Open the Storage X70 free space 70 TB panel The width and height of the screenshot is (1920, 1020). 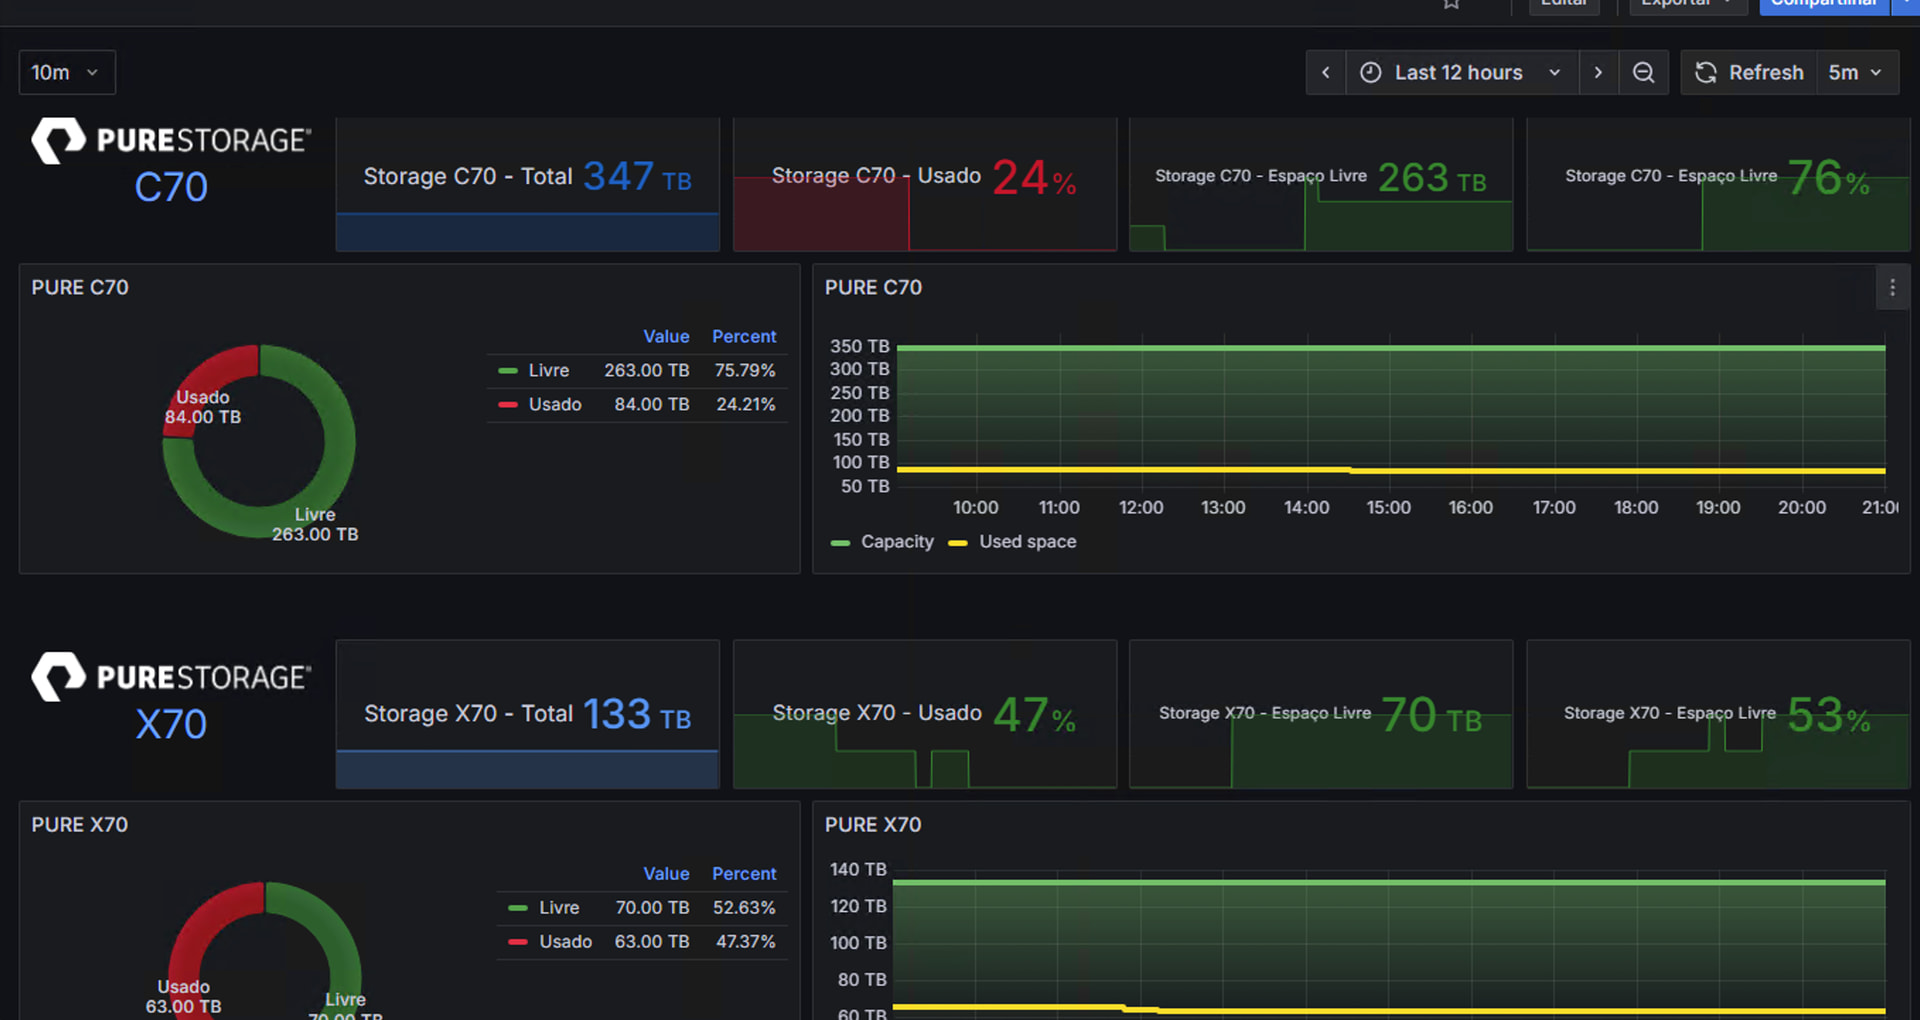pyautogui.click(x=1320, y=714)
